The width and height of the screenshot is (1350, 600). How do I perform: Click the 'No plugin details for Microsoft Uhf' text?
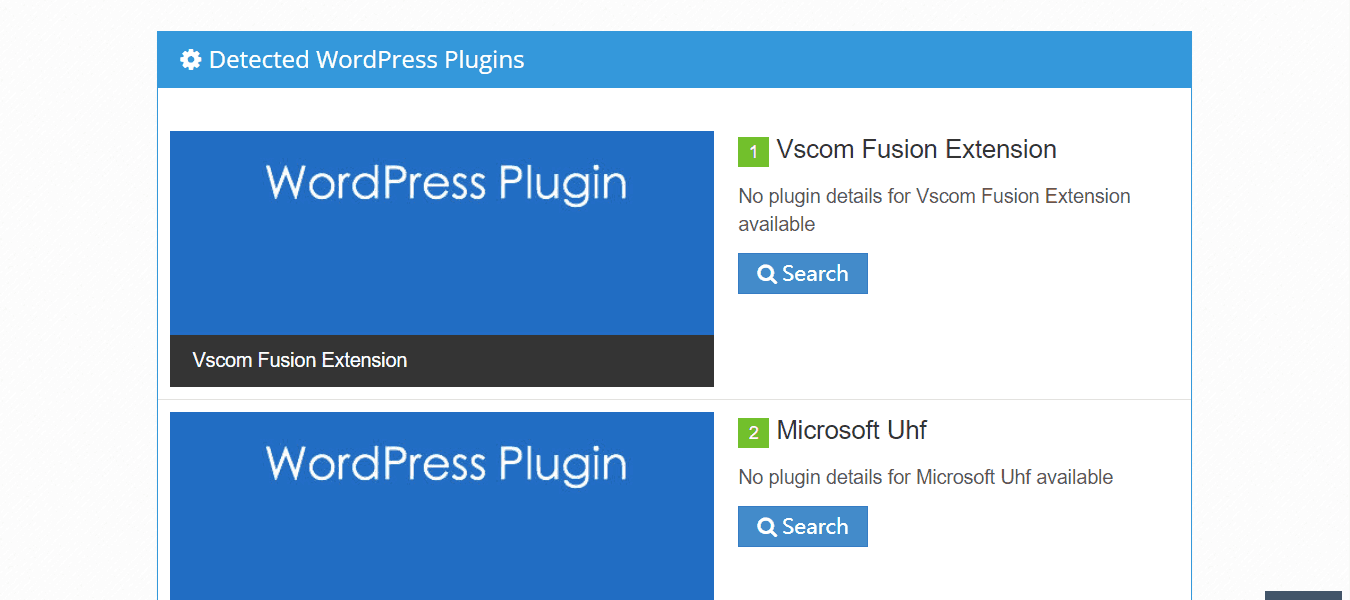pyautogui.click(x=925, y=477)
